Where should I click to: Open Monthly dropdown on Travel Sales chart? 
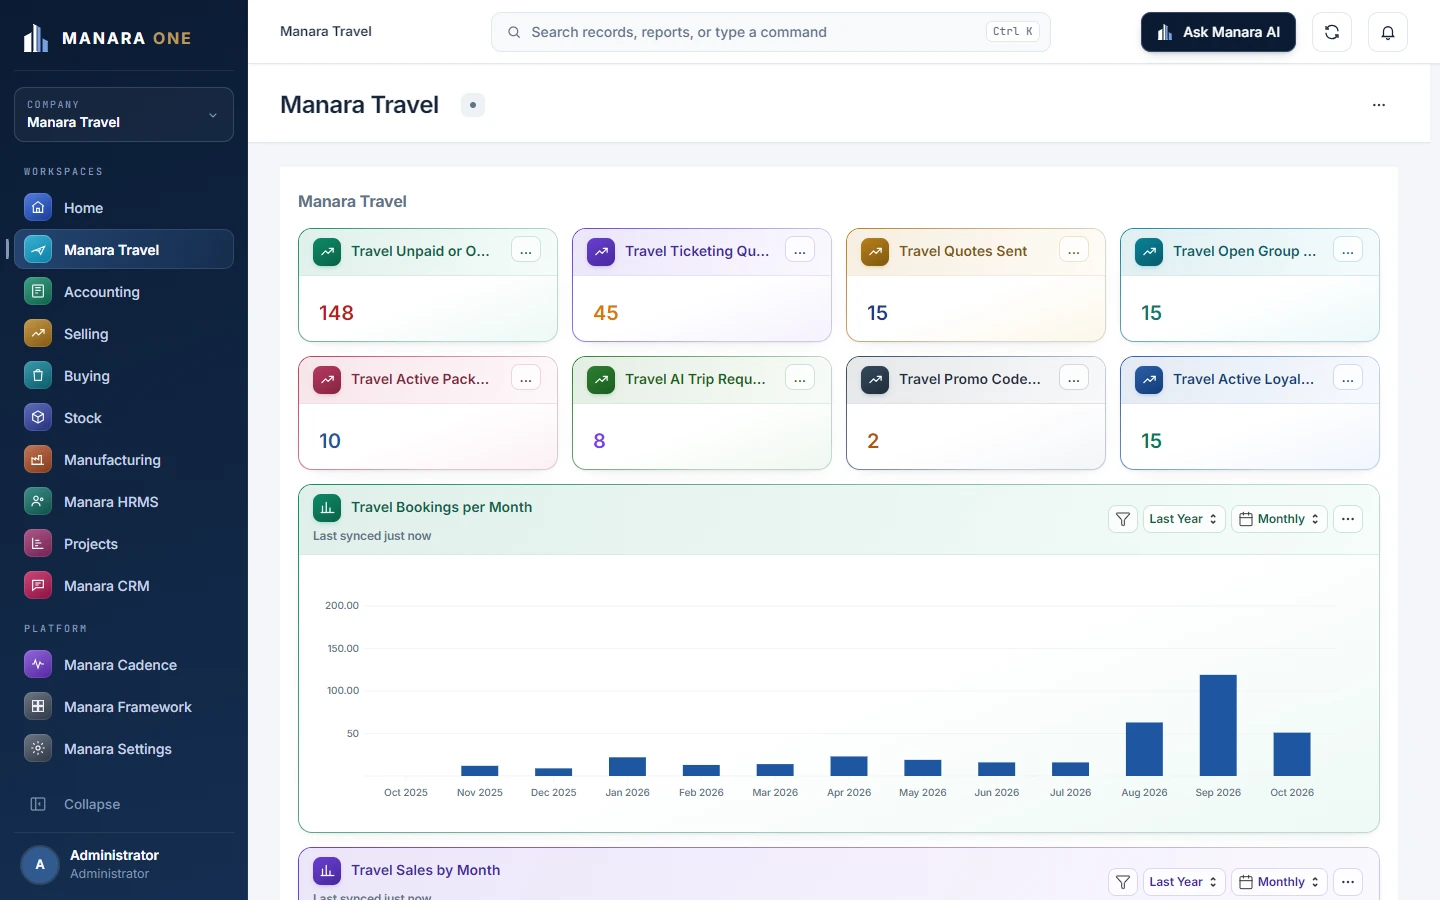pyautogui.click(x=1279, y=882)
